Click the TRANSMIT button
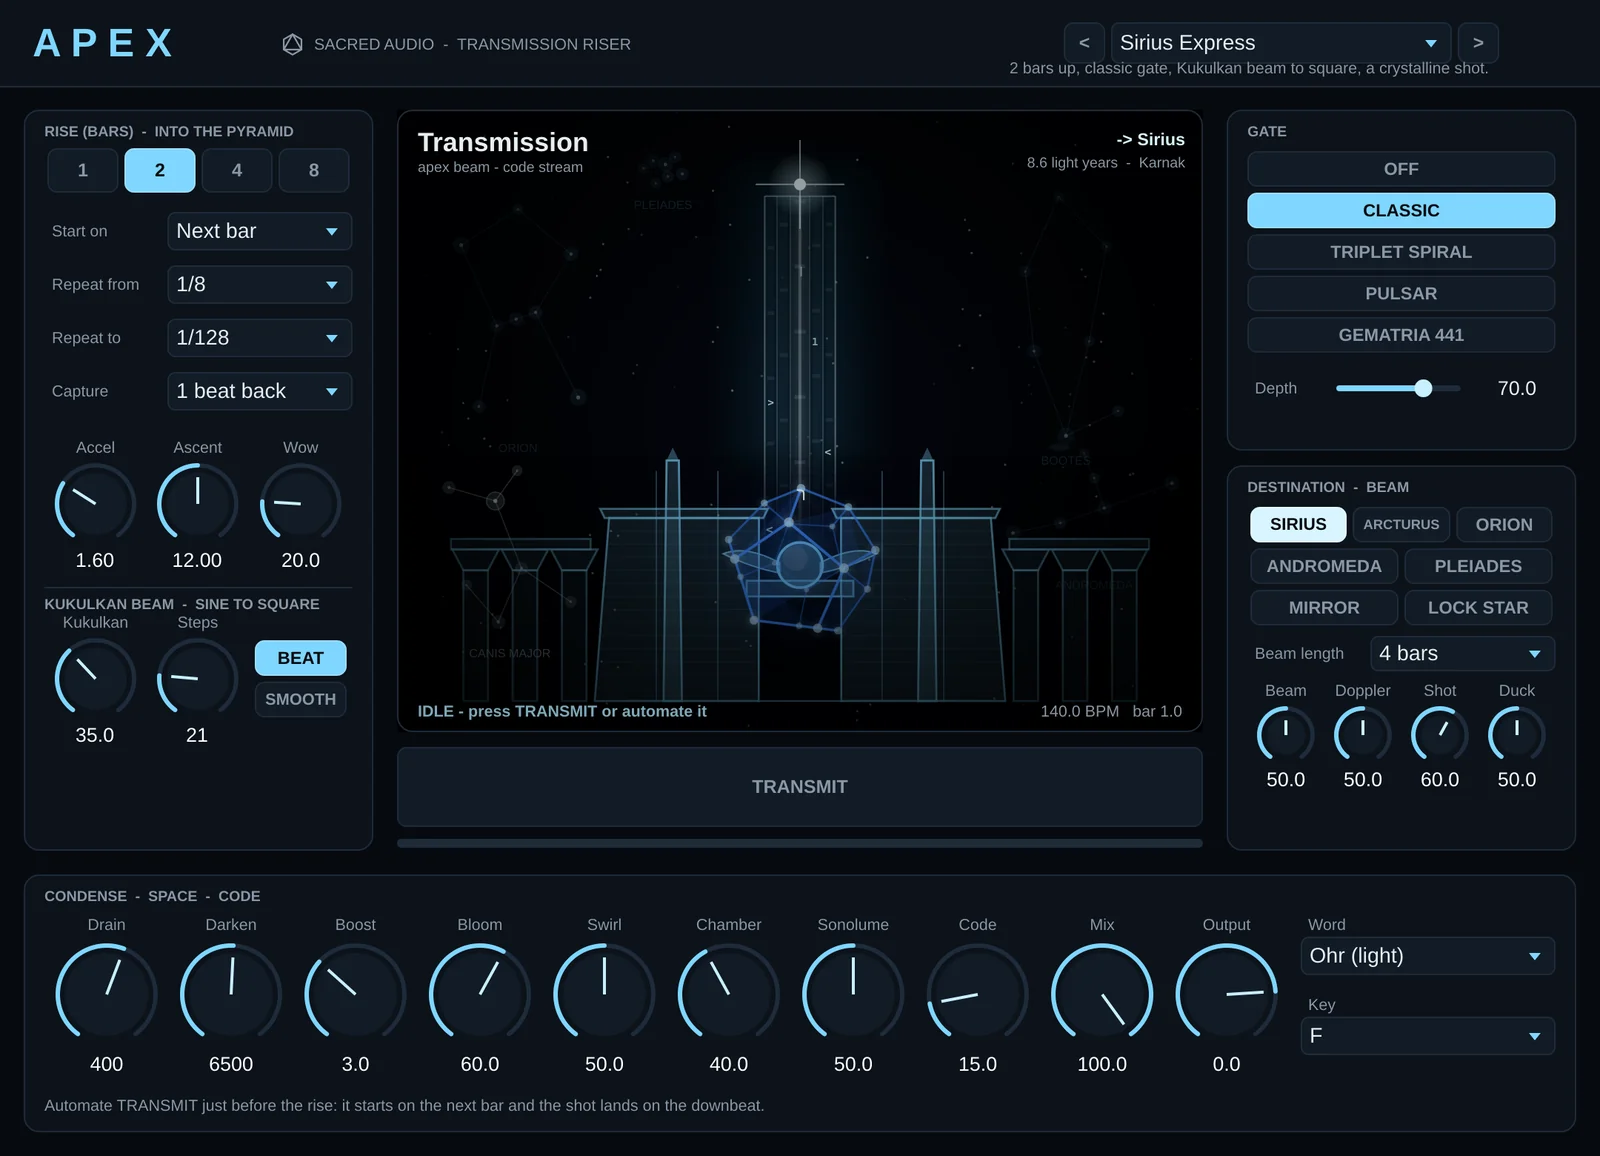Image resolution: width=1600 pixels, height=1156 pixels. 800,787
